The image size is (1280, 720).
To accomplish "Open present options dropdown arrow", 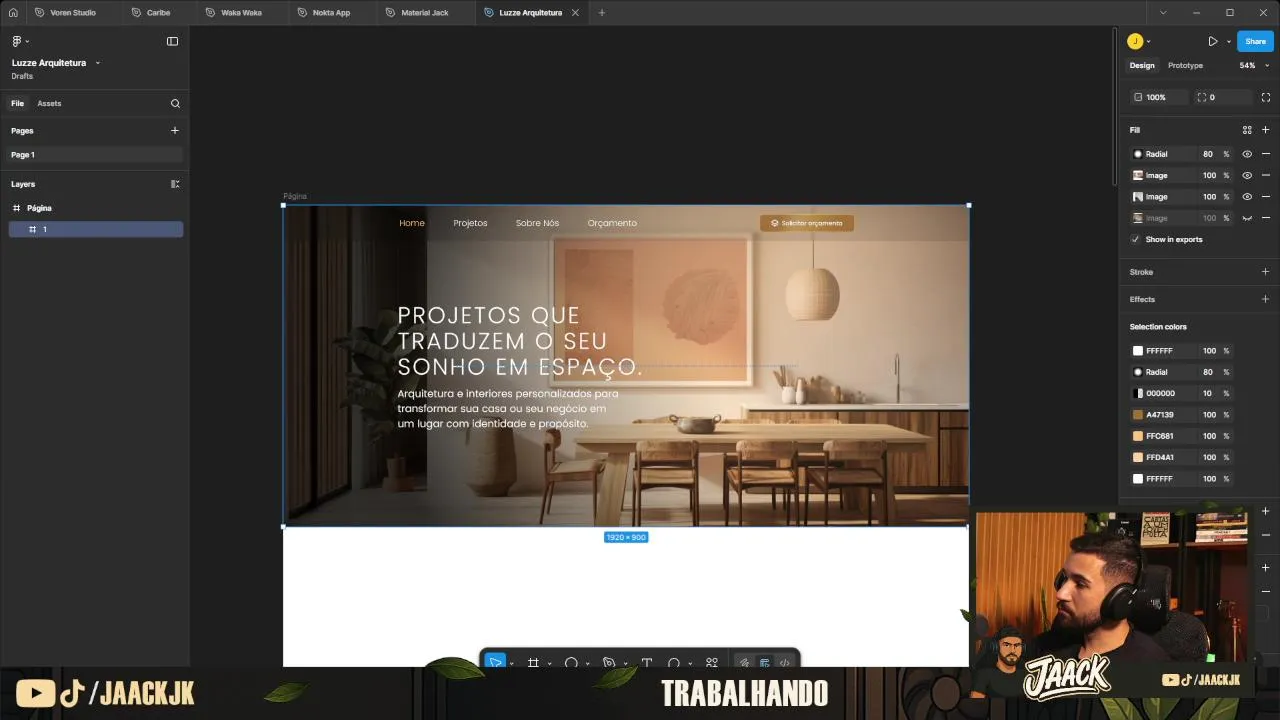I will point(1228,41).
